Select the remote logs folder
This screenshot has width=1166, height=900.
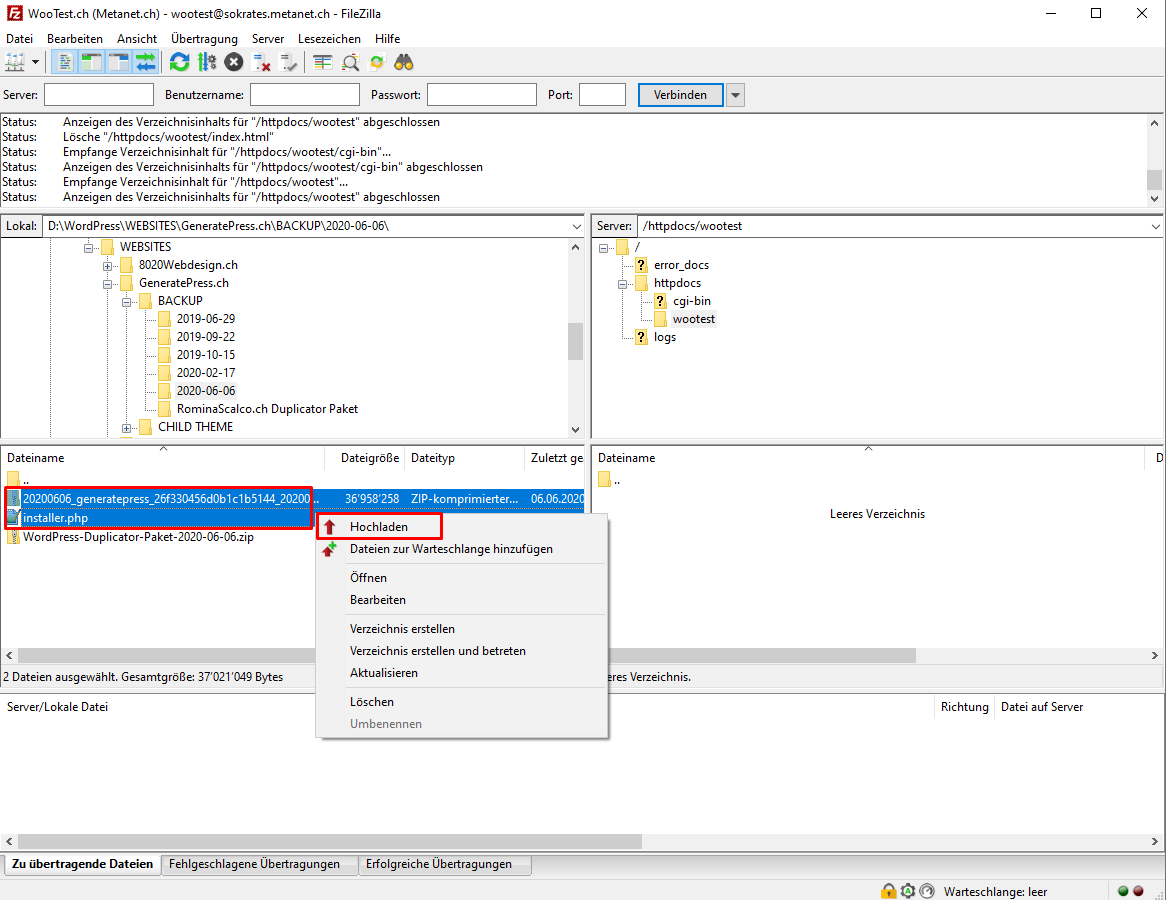pyautogui.click(x=665, y=337)
